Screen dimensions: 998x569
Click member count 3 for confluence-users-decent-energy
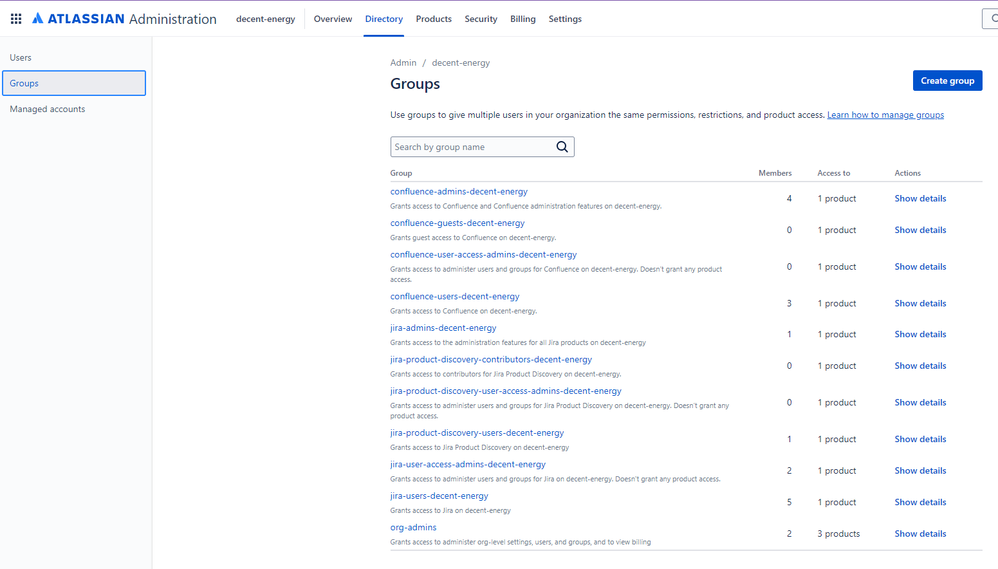[789, 304]
